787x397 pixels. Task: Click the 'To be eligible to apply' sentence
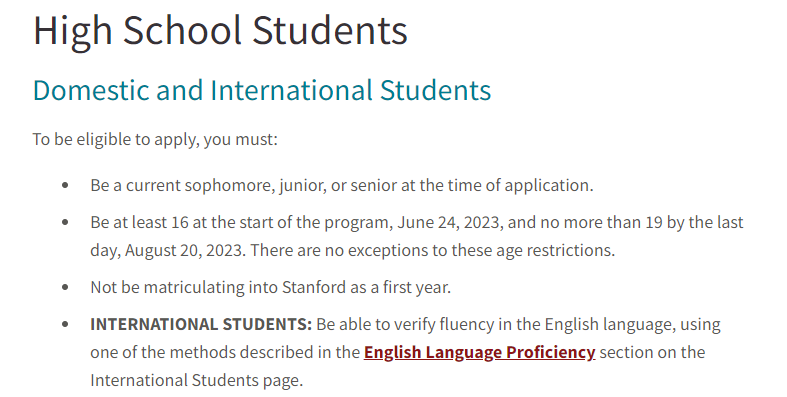[x=155, y=139]
